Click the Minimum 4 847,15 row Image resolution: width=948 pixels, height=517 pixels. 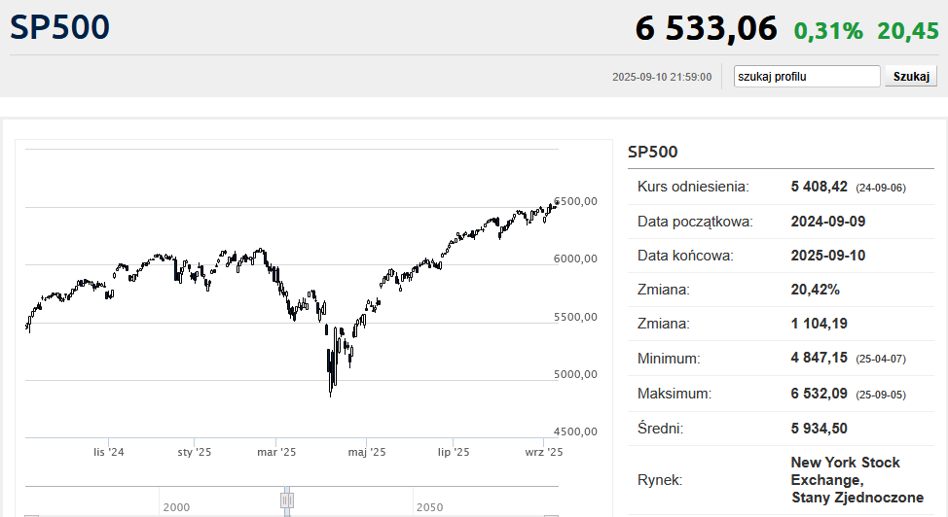click(781, 359)
